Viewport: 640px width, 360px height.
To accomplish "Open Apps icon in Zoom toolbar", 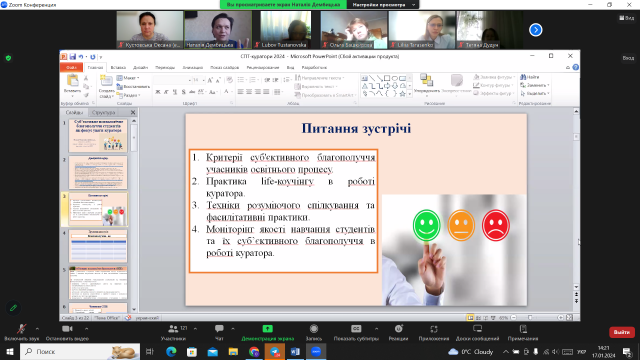I will (433, 329).
